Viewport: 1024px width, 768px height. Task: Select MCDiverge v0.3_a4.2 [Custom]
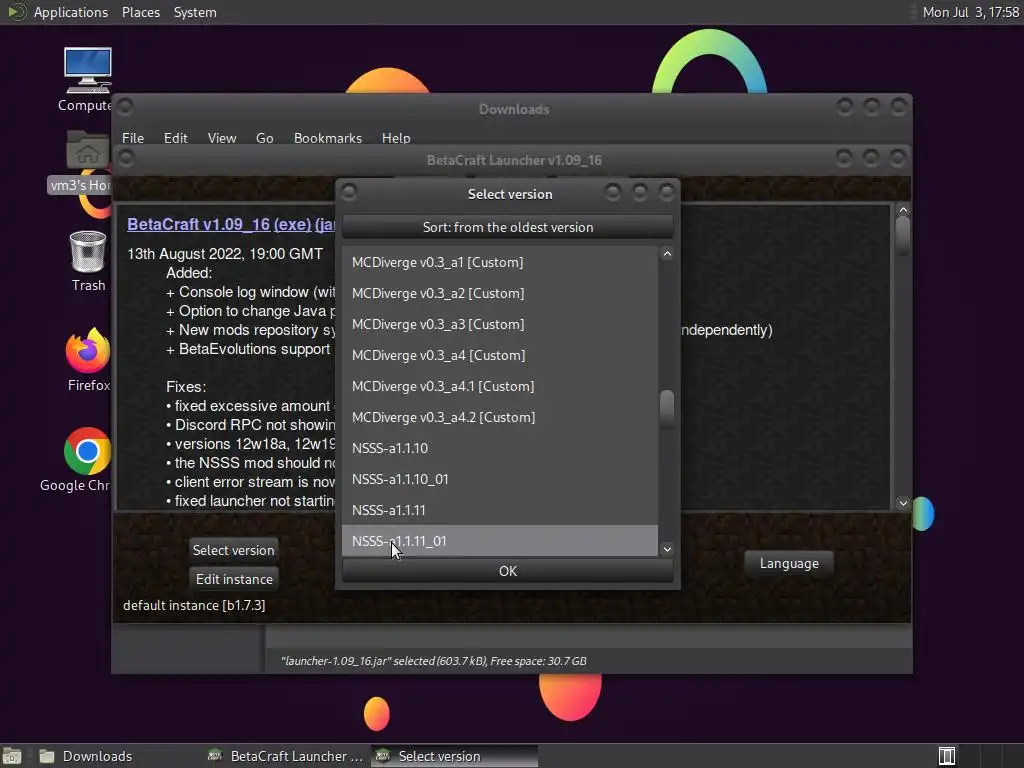pyautogui.click(x=500, y=417)
